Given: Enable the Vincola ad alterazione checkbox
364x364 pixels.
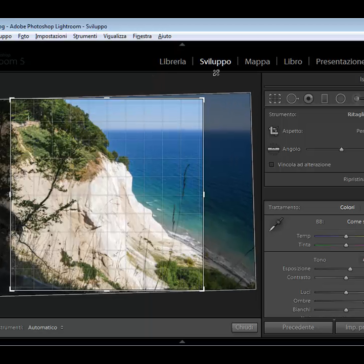Looking at the screenshot, I should point(272,165).
